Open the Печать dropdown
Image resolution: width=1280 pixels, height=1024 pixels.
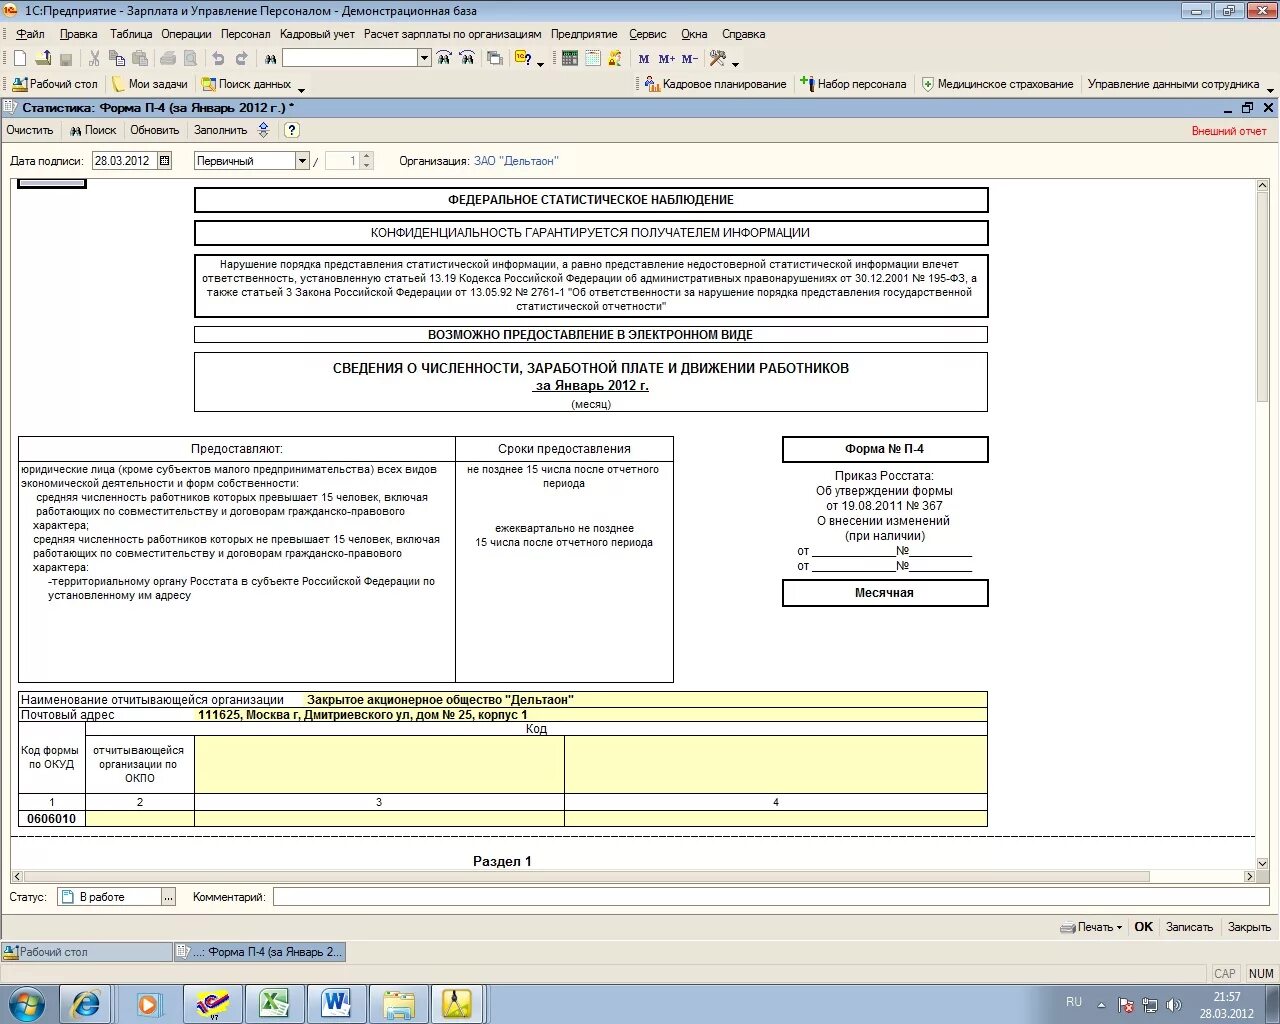pyautogui.click(x=1091, y=927)
